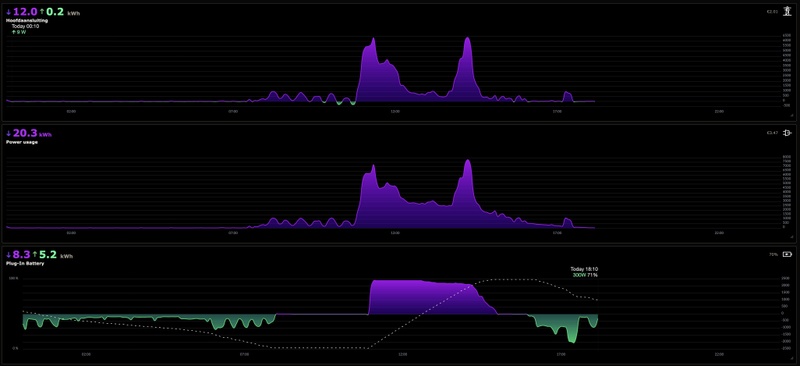Click the 8.3 battery charge total
This screenshot has width=800, height=366.
tap(21, 254)
